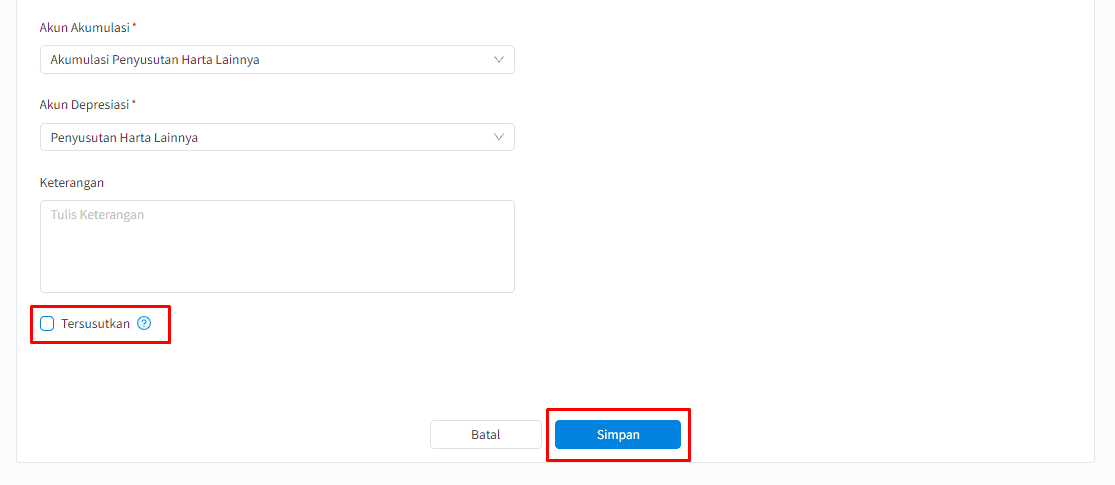Click the Akun Akumulasi field label
The image size is (1115, 485).
pos(85,28)
